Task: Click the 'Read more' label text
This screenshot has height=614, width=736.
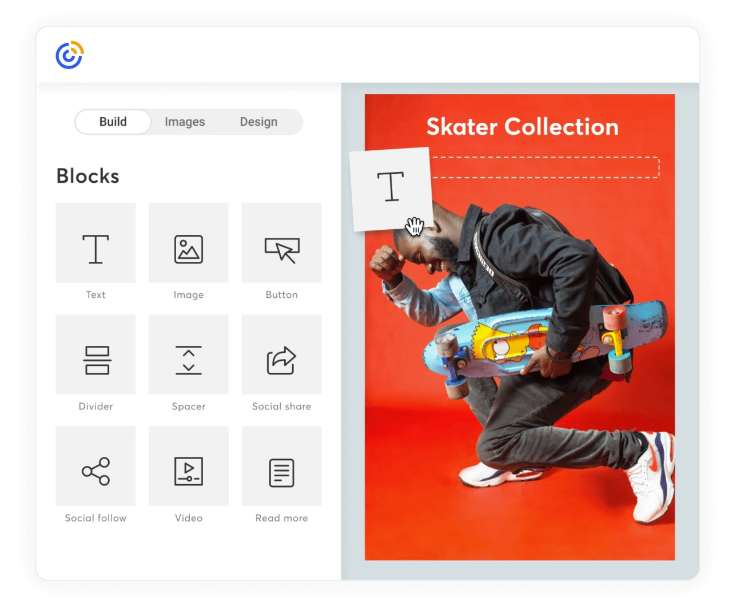Action: click(282, 518)
